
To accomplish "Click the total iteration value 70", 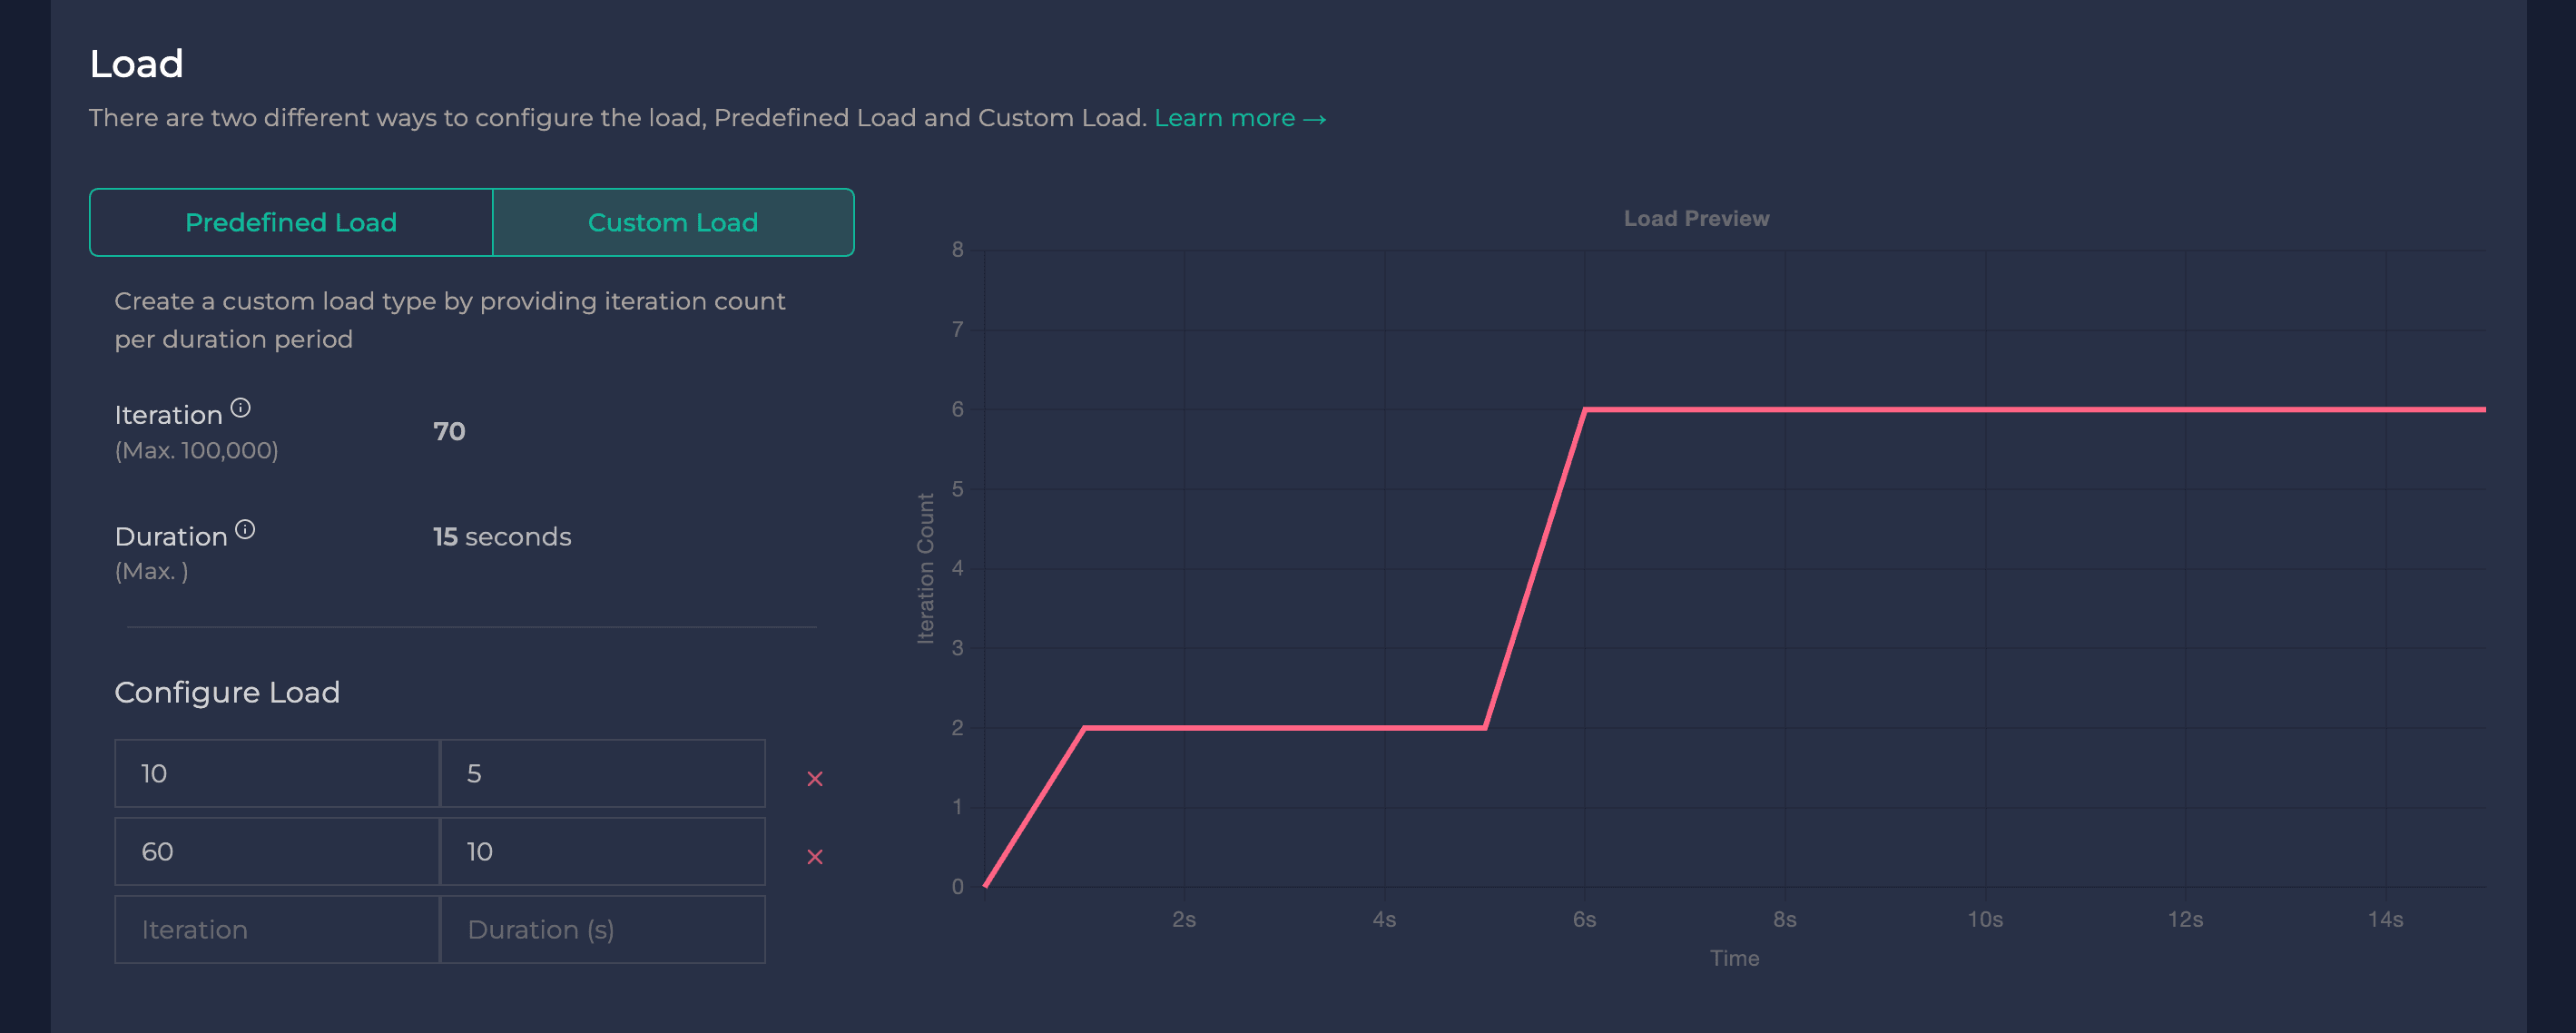I will pos(449,431).
